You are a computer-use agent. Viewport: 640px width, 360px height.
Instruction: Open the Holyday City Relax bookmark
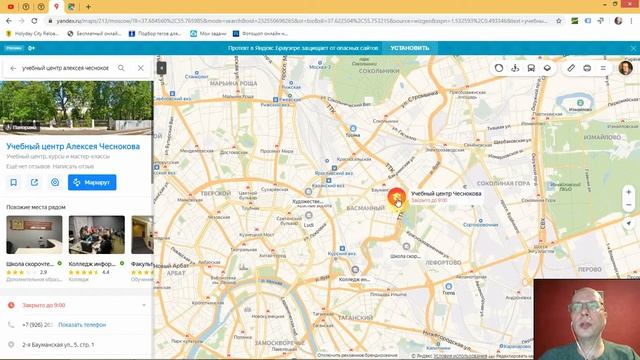coord(33,33)
